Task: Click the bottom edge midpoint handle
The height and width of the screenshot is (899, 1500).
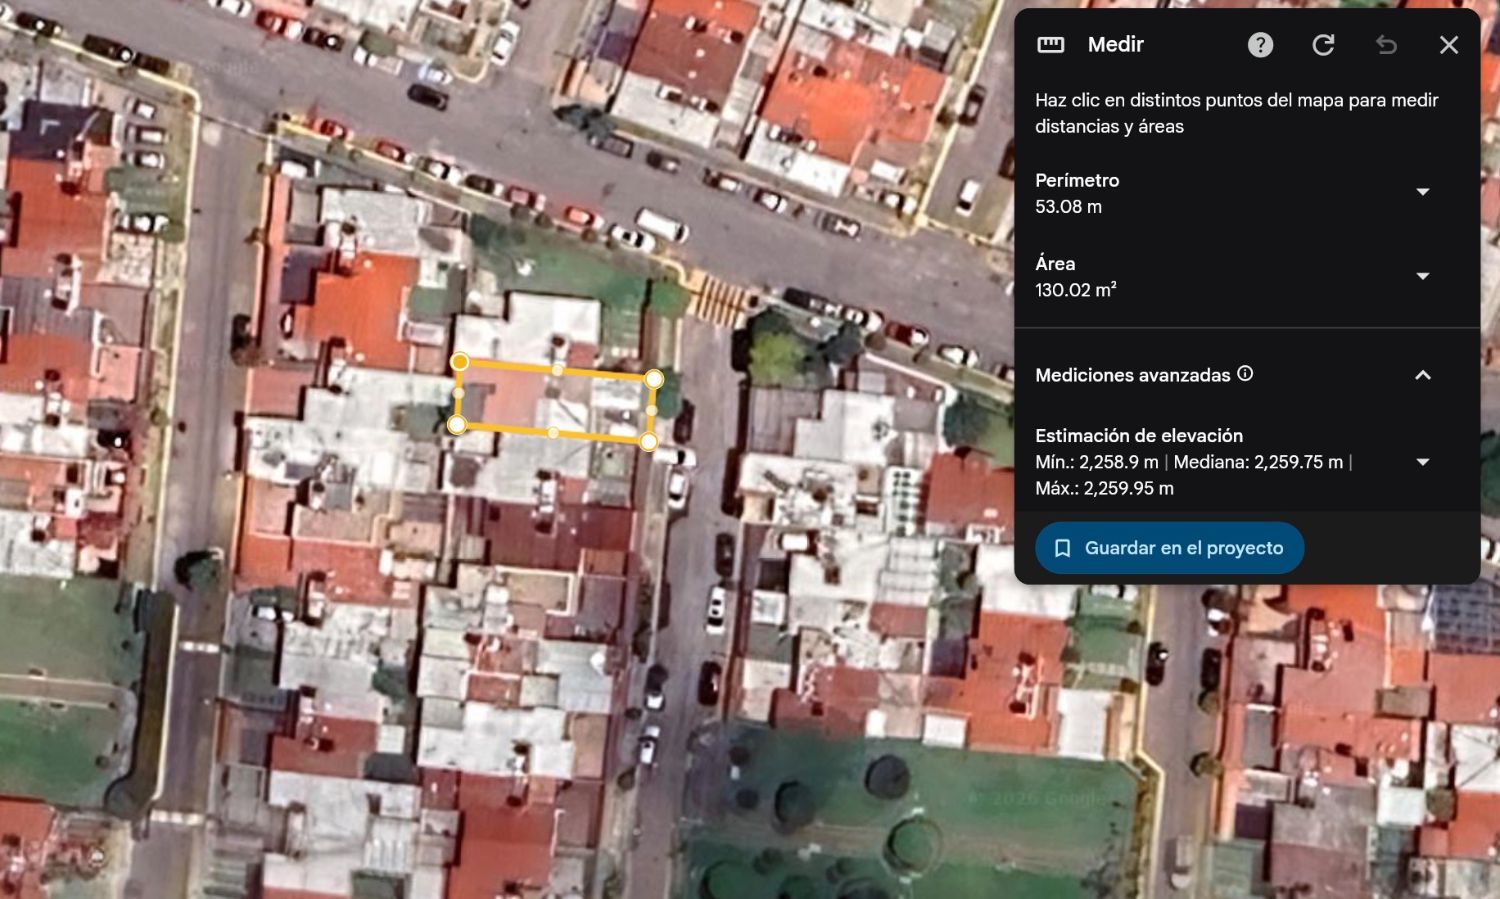Action: click(x=552, y=433)
